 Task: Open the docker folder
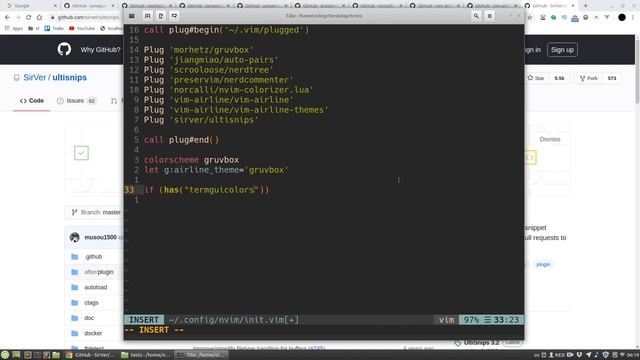tap(93, 333)
